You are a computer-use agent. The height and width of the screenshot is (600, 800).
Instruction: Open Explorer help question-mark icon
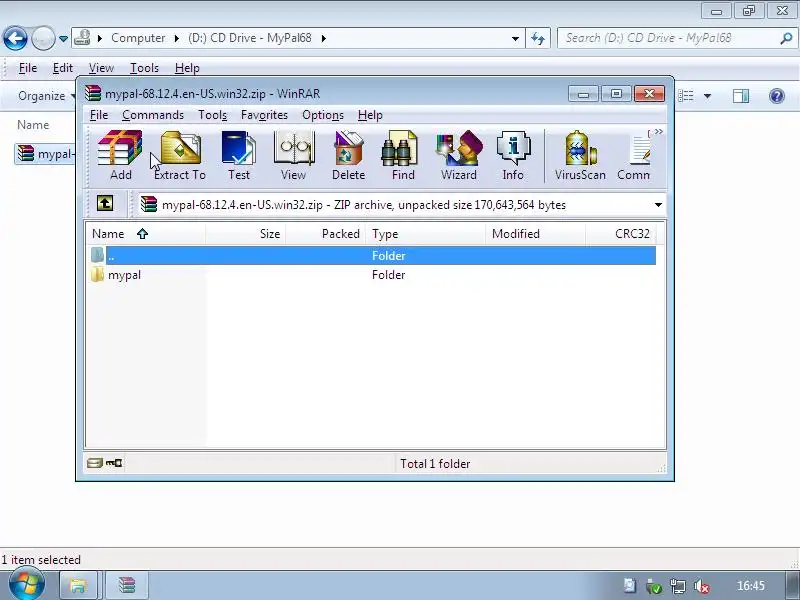[777, 95]
